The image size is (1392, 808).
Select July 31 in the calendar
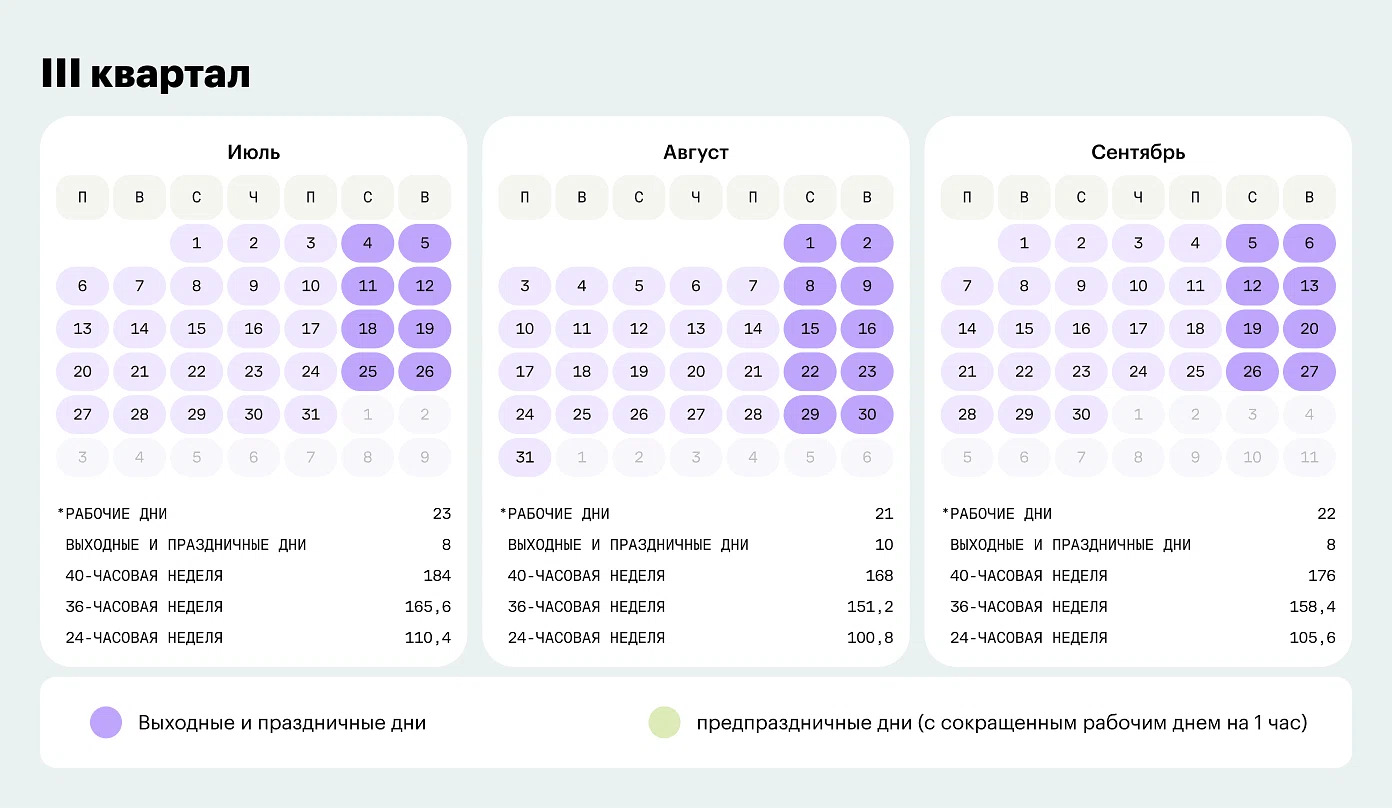pos(311,414)
